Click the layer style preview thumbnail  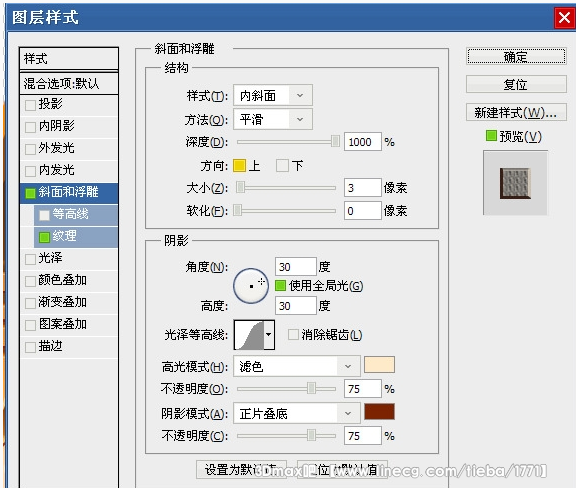515,183
